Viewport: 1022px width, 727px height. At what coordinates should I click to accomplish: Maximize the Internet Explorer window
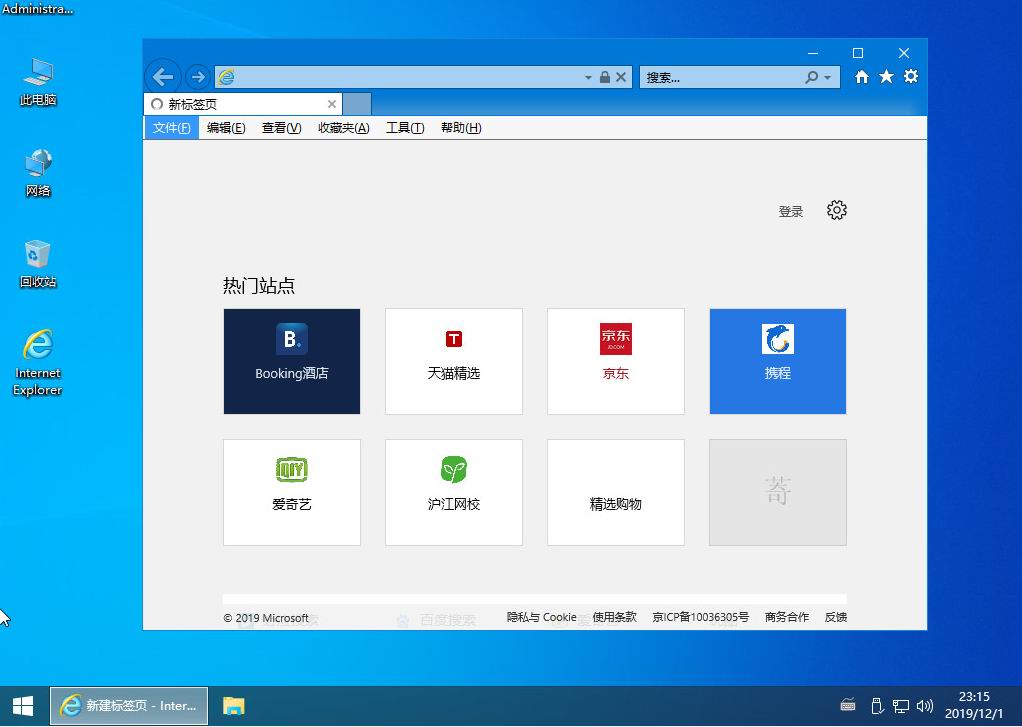[858, 53]
